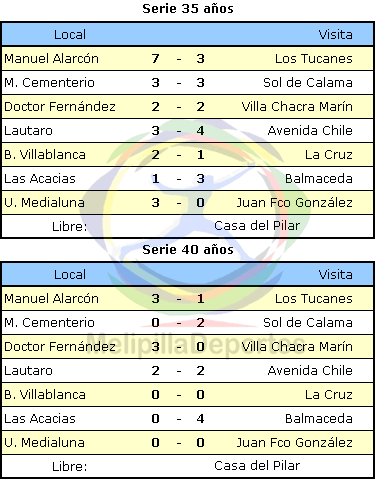Click the Serie 35 años heading
This screenshot has width=375, height=479.
click(188, 9)
